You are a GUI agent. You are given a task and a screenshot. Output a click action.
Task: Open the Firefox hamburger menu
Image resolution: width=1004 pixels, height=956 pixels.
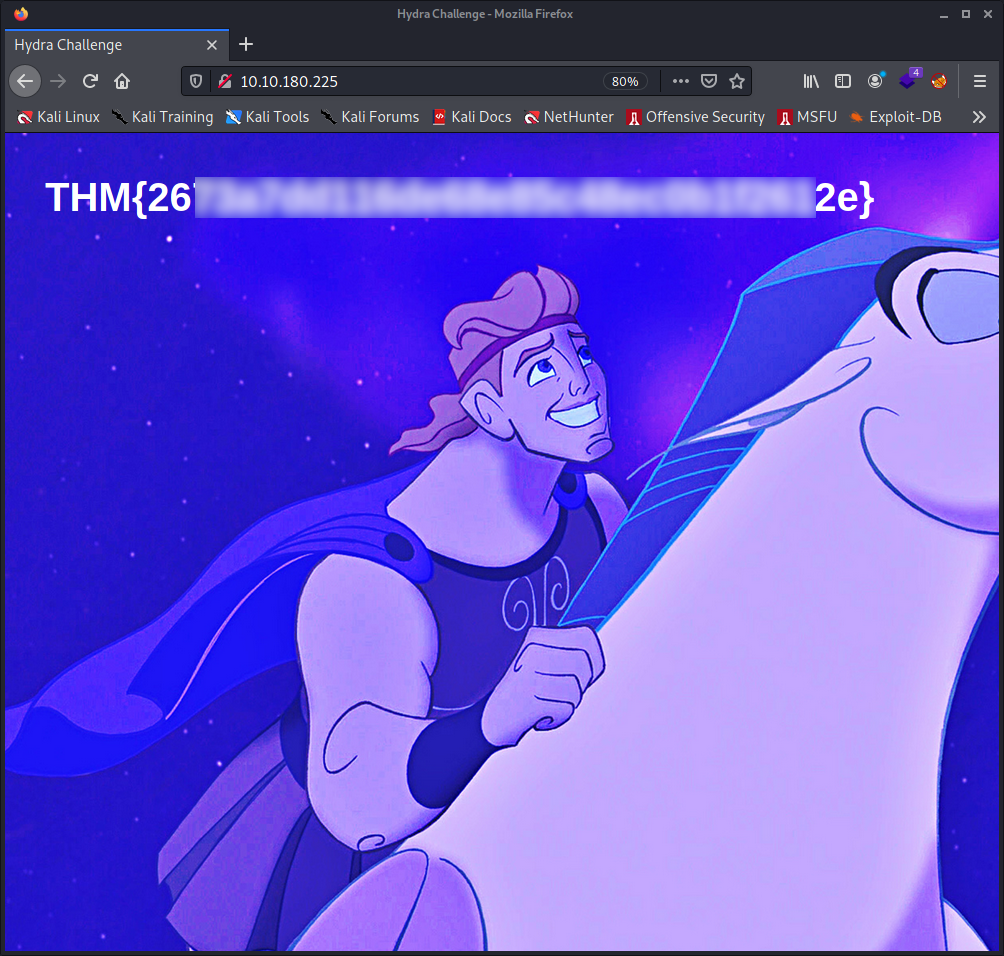pyautogui.click(x=980, y=81)
